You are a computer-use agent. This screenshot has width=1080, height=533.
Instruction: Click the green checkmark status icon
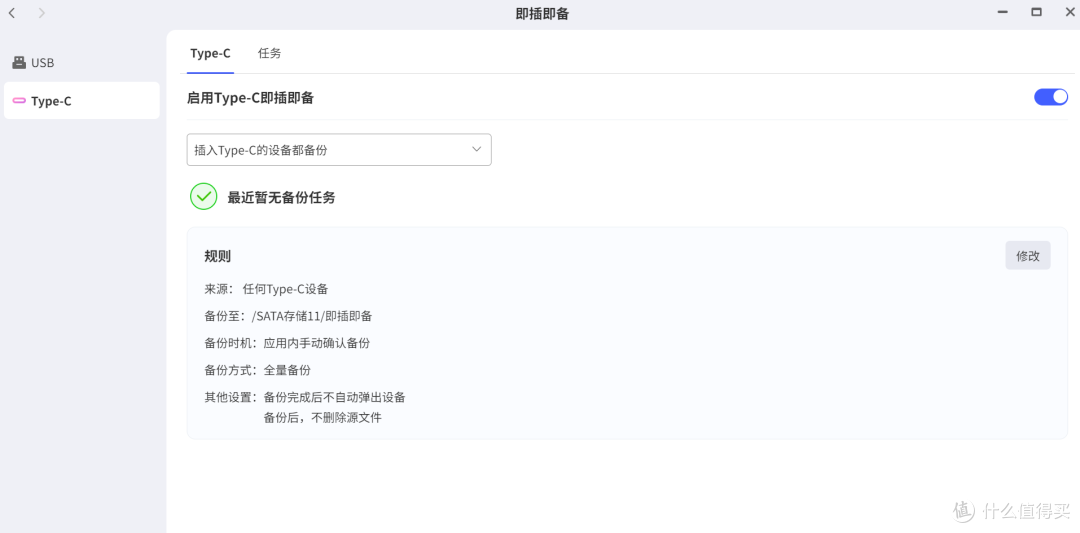pos(204,196)
